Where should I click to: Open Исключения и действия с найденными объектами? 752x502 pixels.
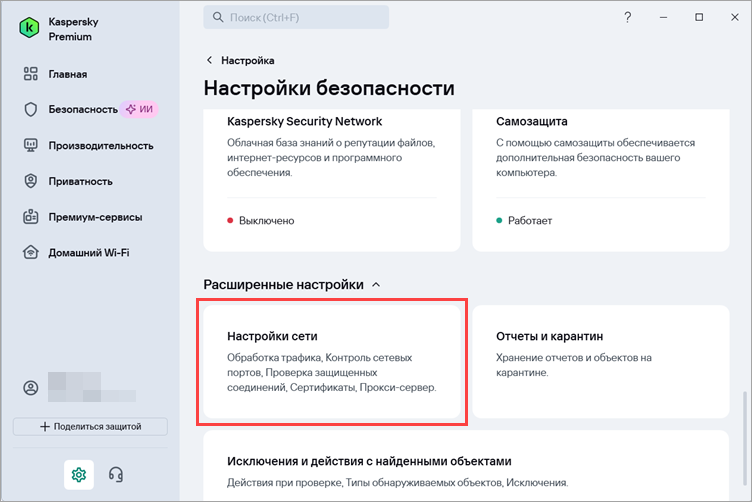[466, 466]
